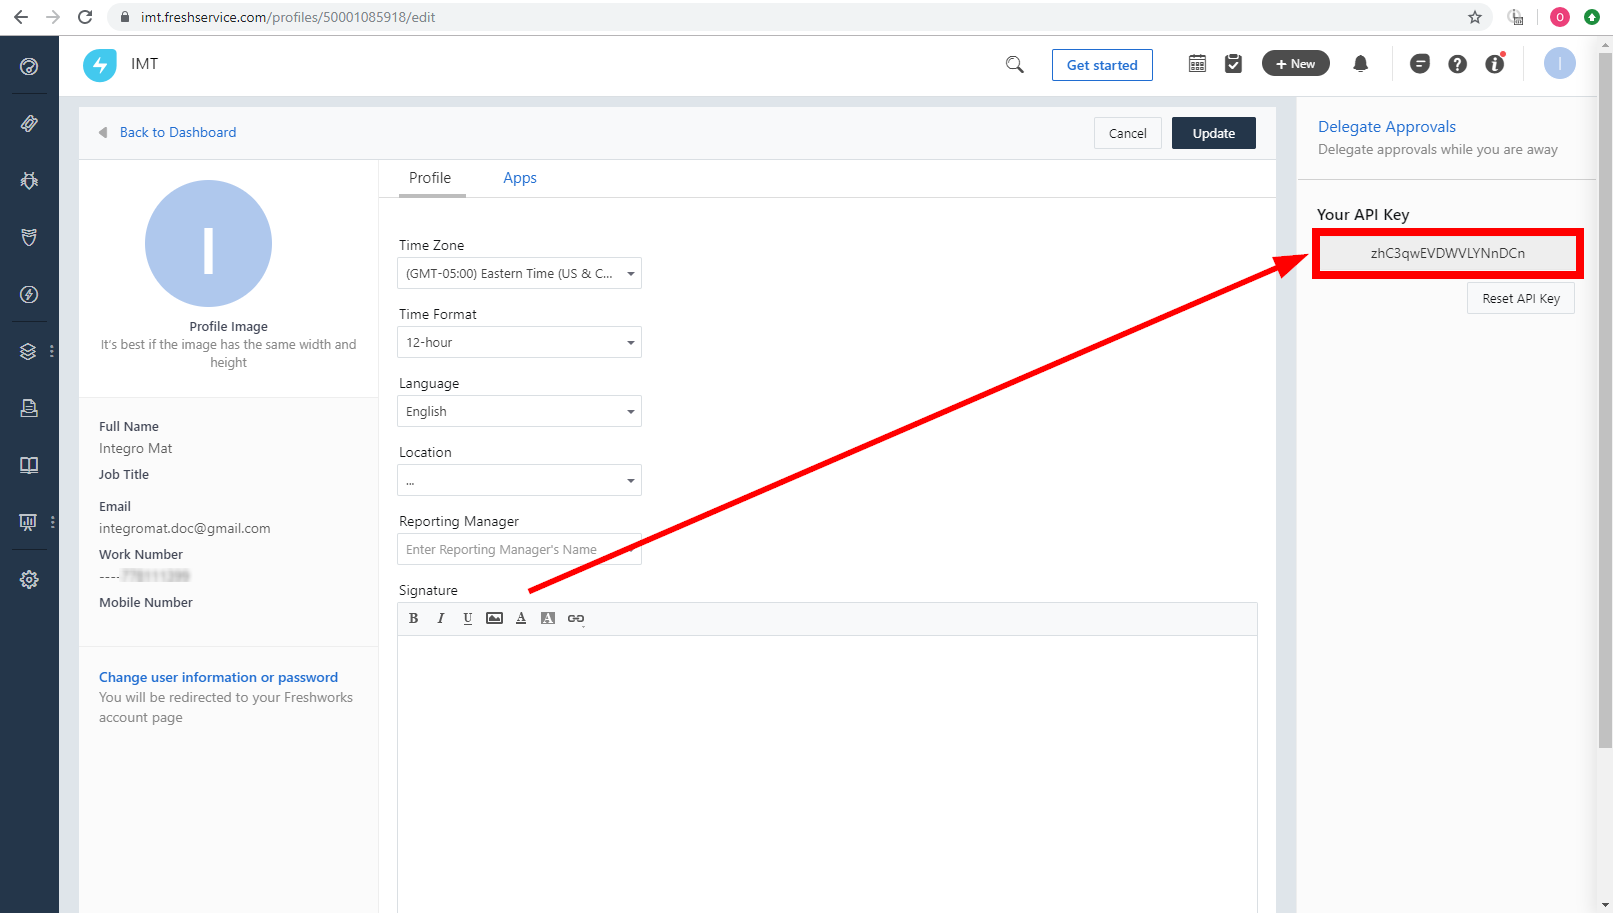Open the Time Format dropdown
Image resolution: width=1613 pixels, height=913 pixels.
pos(519,342)
